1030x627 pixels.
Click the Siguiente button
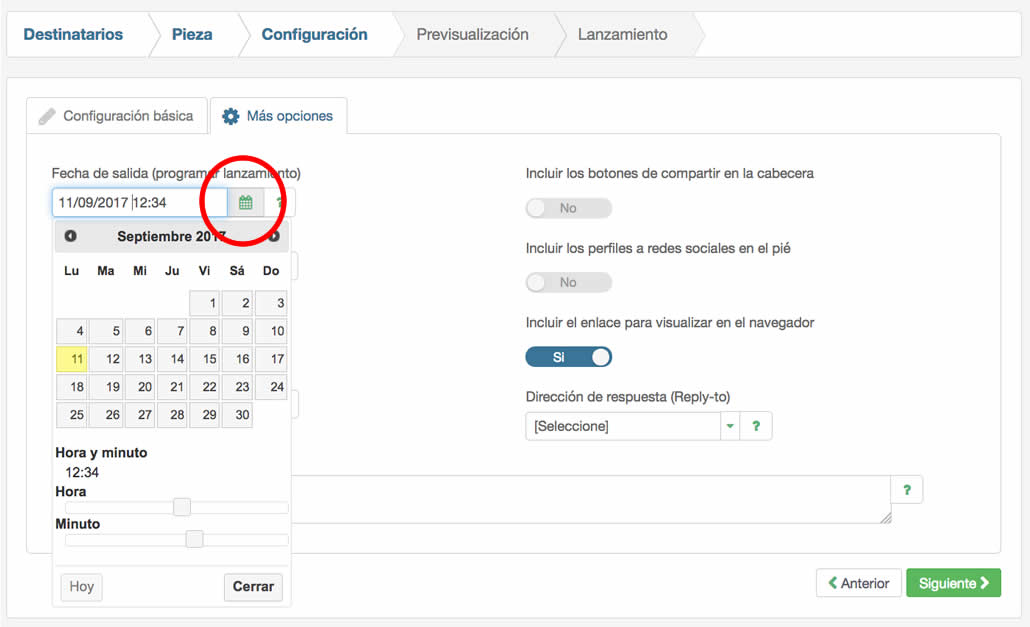coord(952,582)
